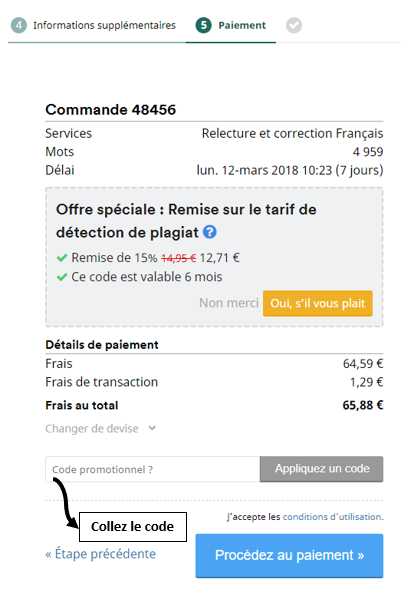Viewport: 405px width, 606px height.
Task: Click Procédez au paiement button
Action: tap(289, 555)
